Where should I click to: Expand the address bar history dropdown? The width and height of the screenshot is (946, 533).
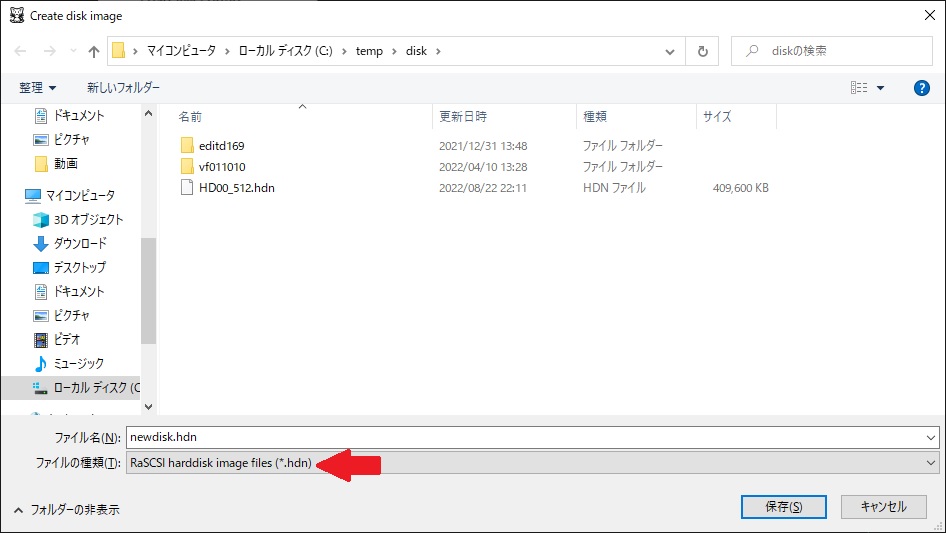[x=670, y=51]
